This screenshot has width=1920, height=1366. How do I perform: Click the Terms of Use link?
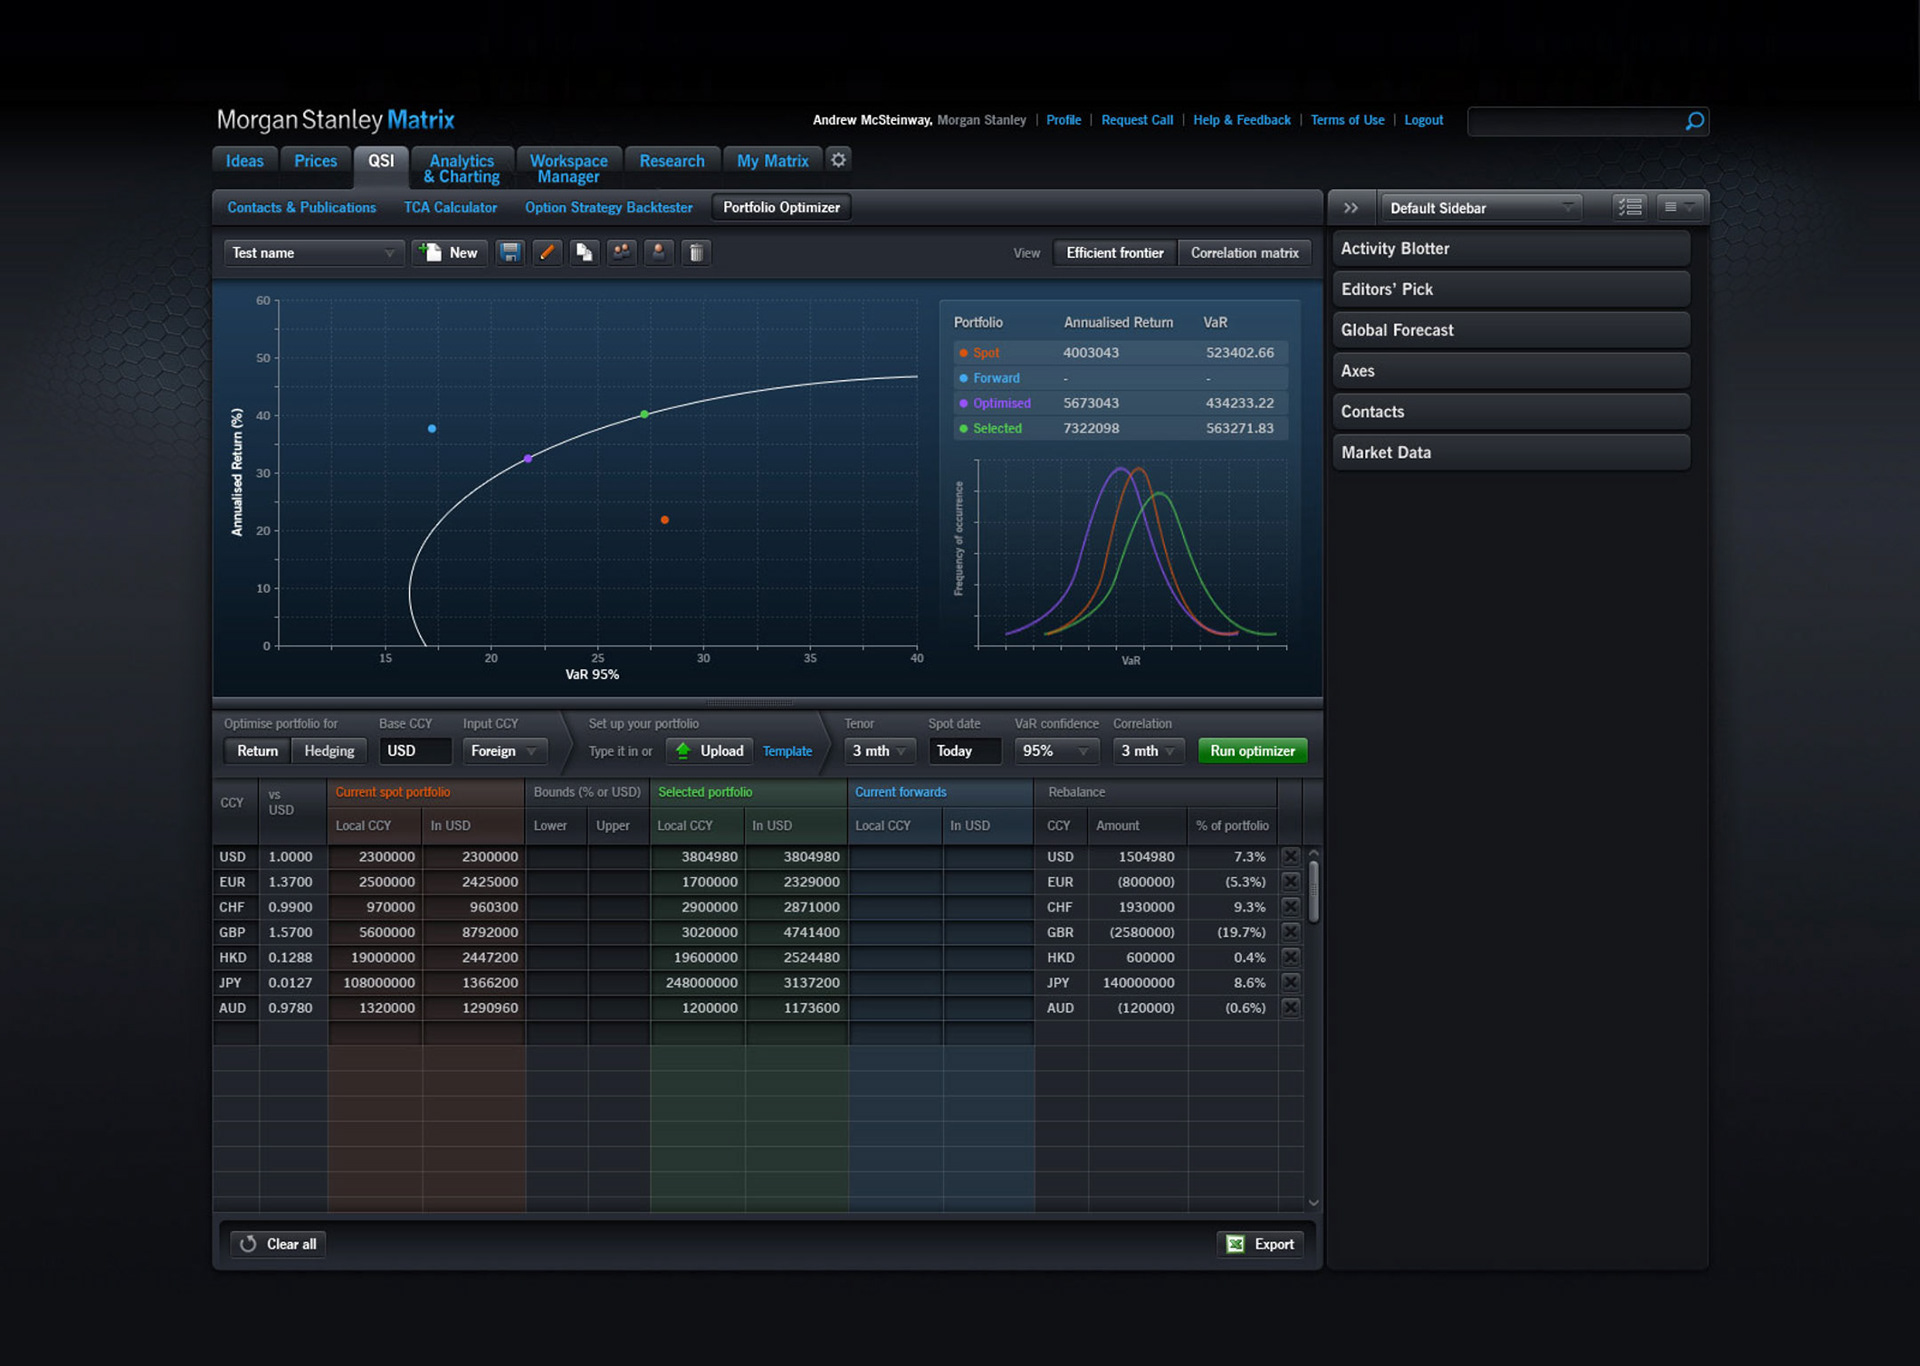(x=1348, y=120)
